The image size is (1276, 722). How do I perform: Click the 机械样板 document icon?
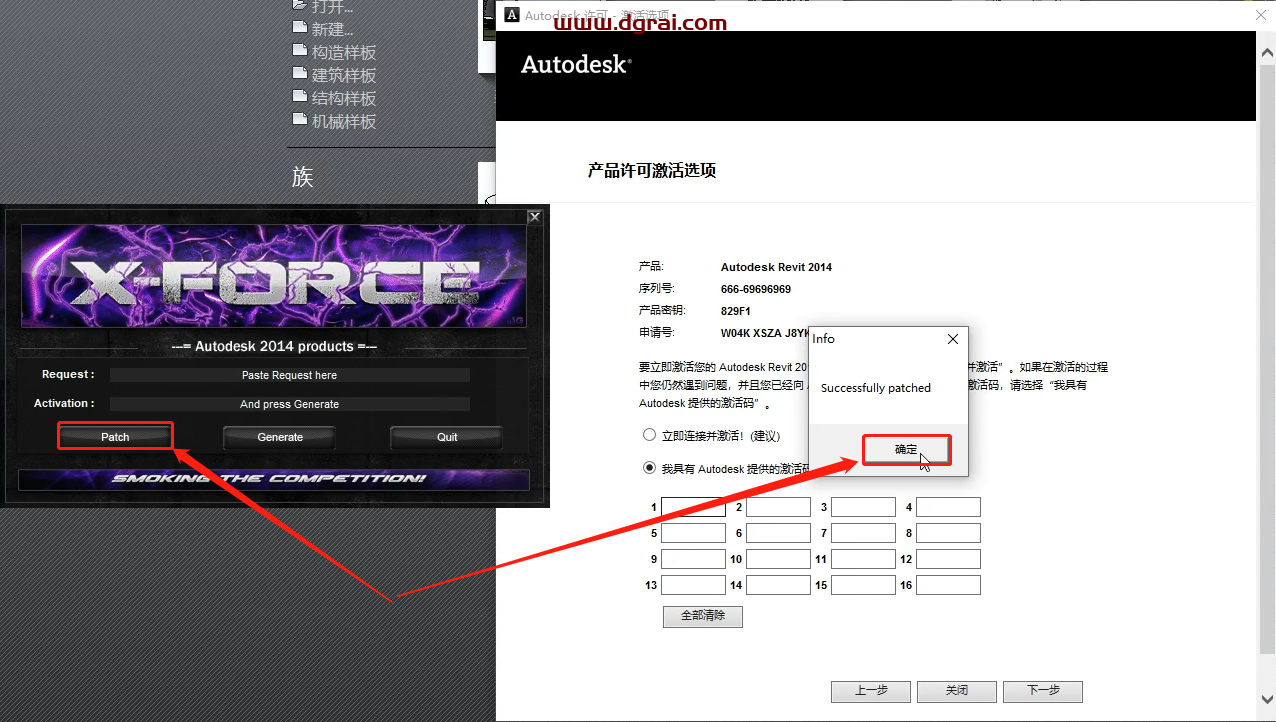click(x=298, y=119)
